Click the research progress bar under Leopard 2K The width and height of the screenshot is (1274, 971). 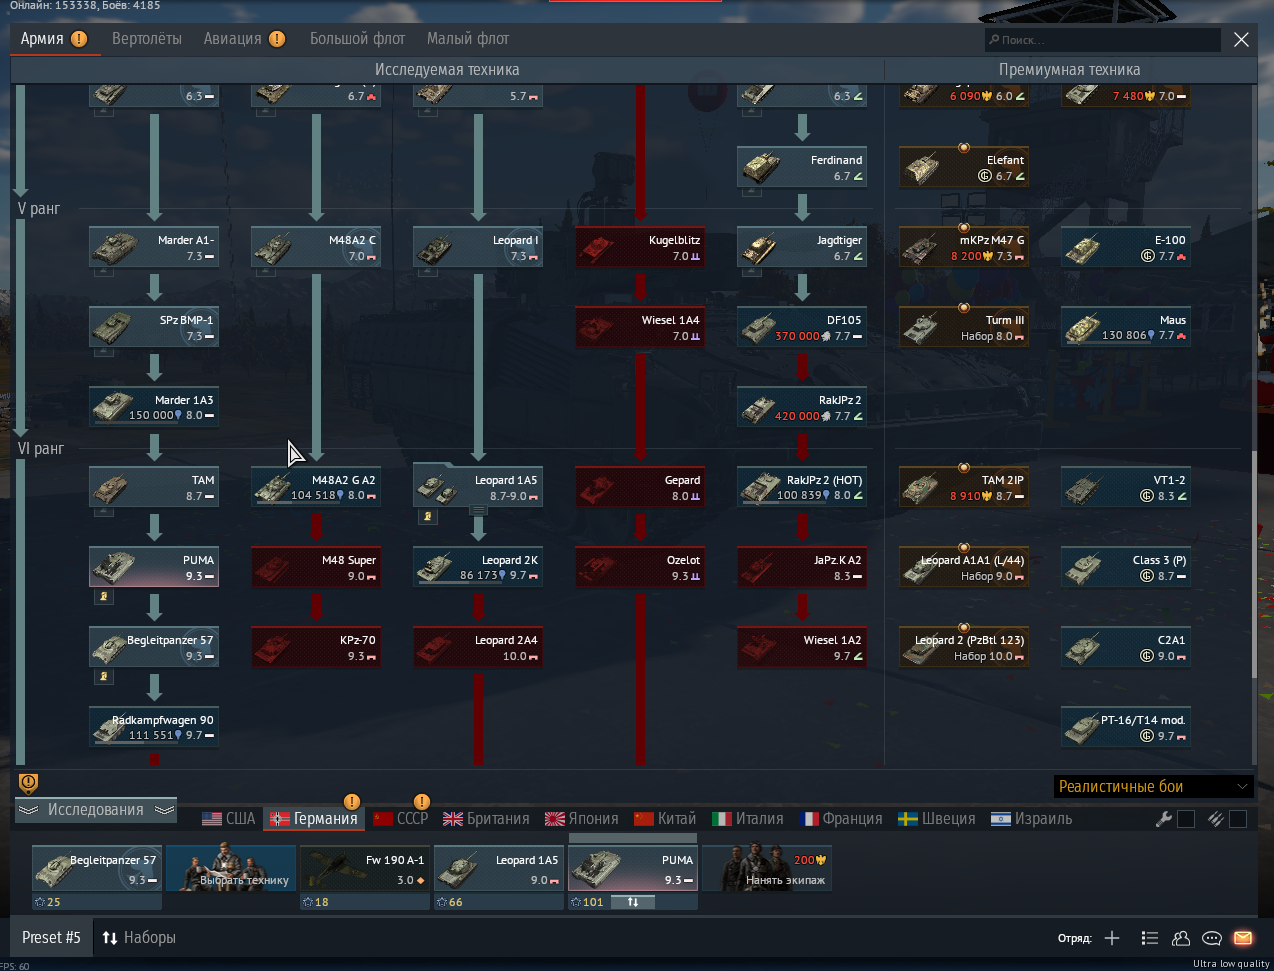point(478,584)
